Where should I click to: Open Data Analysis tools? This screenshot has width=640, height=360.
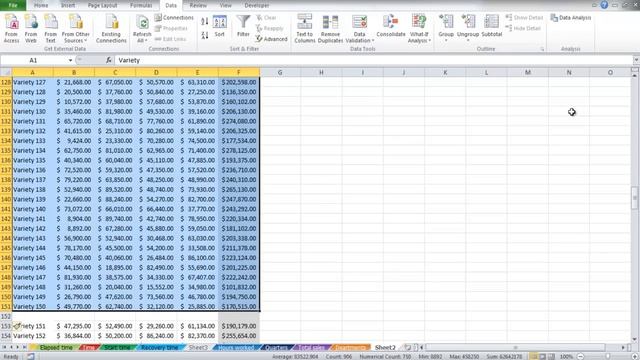(x=571, y=18)
